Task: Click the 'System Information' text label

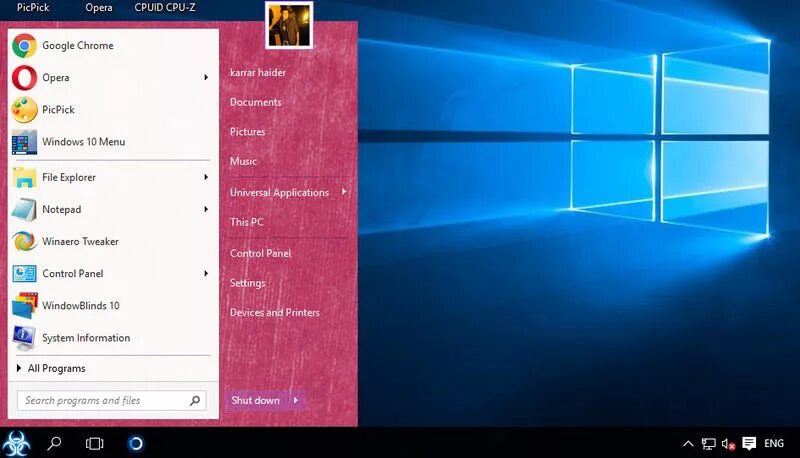Action: pos(86,338)
